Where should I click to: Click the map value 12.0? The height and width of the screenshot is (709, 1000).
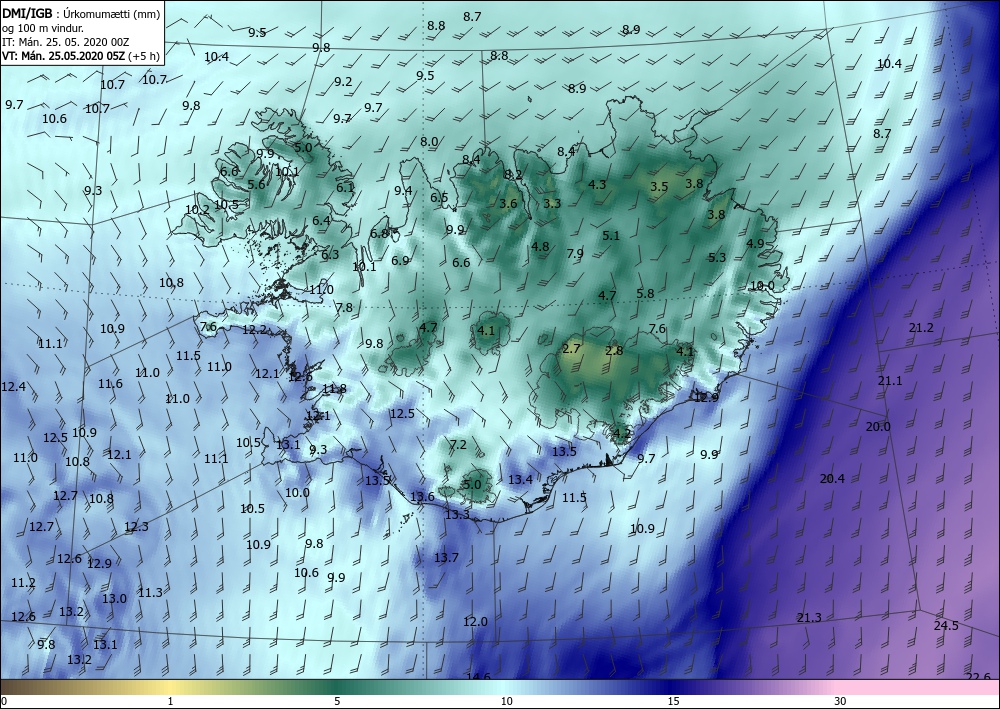coord(475,621)
